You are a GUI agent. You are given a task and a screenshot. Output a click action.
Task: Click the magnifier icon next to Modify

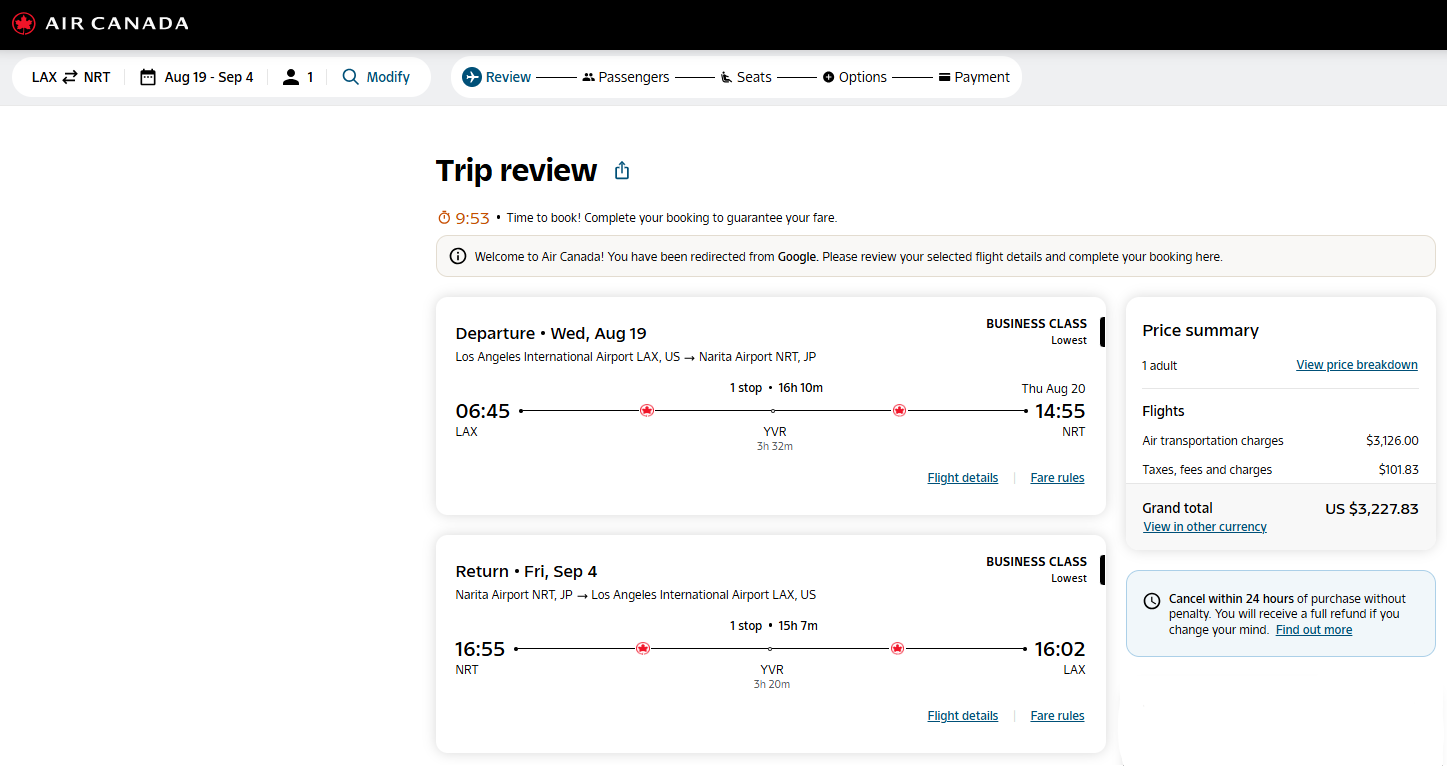(x=350, y=77)
